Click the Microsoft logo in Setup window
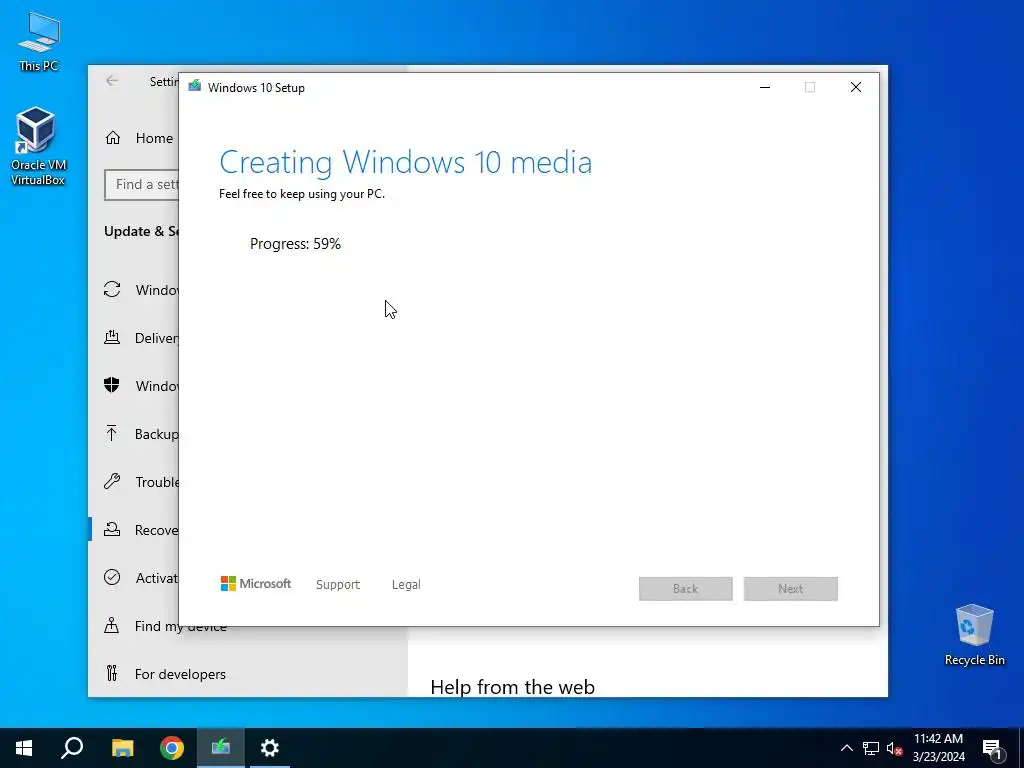 pos(256,584)
